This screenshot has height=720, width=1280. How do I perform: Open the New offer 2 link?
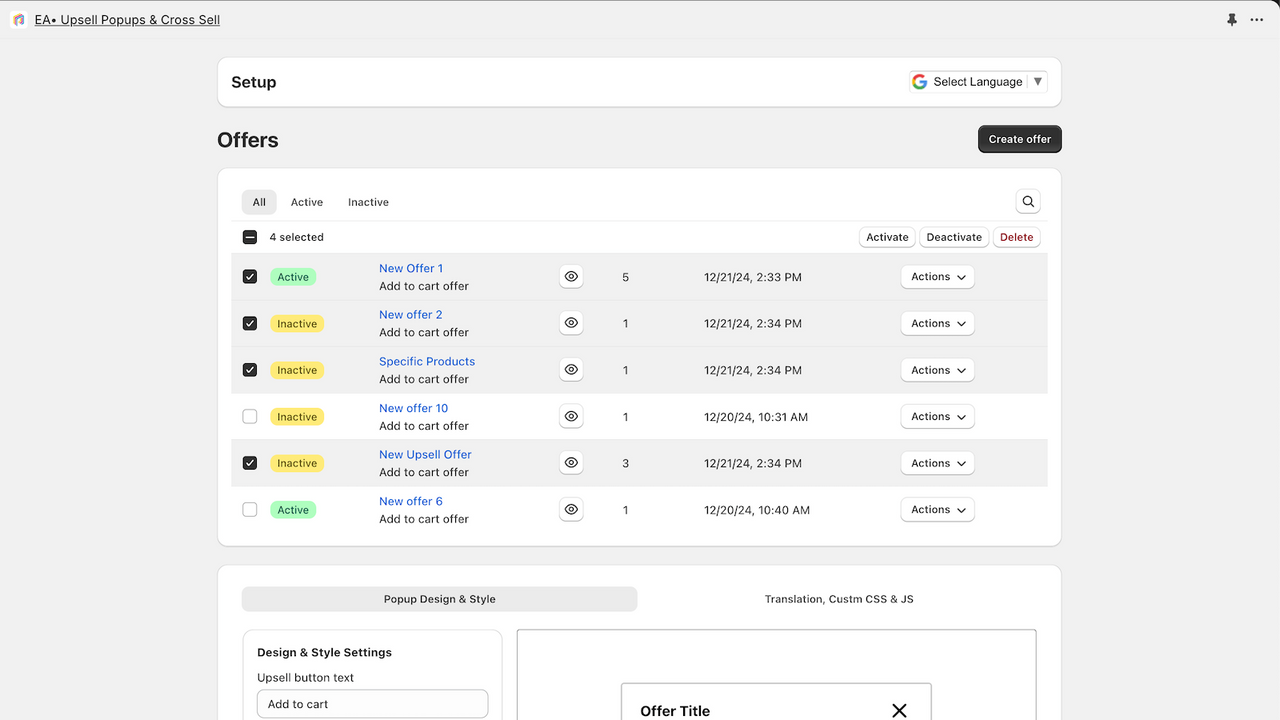[x=410, y=314]
